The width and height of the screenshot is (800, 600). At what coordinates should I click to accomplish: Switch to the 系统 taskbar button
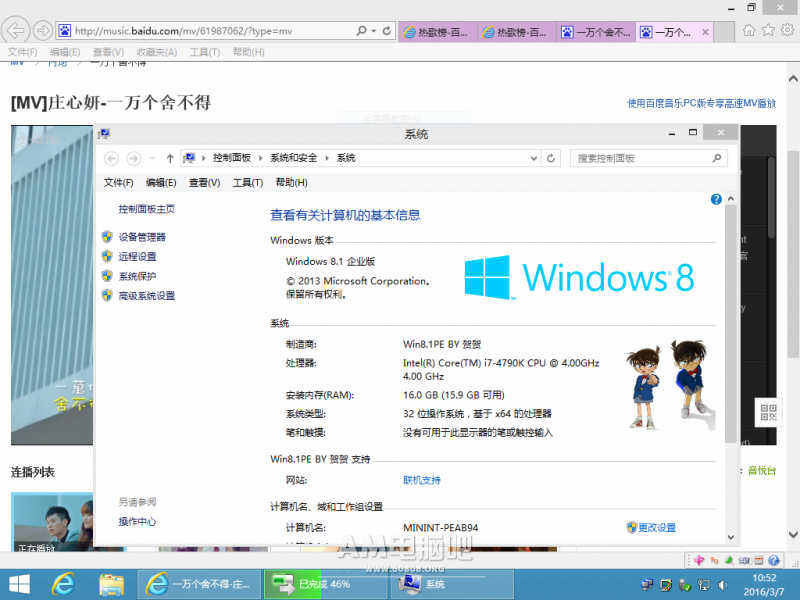tap(452, 584)
